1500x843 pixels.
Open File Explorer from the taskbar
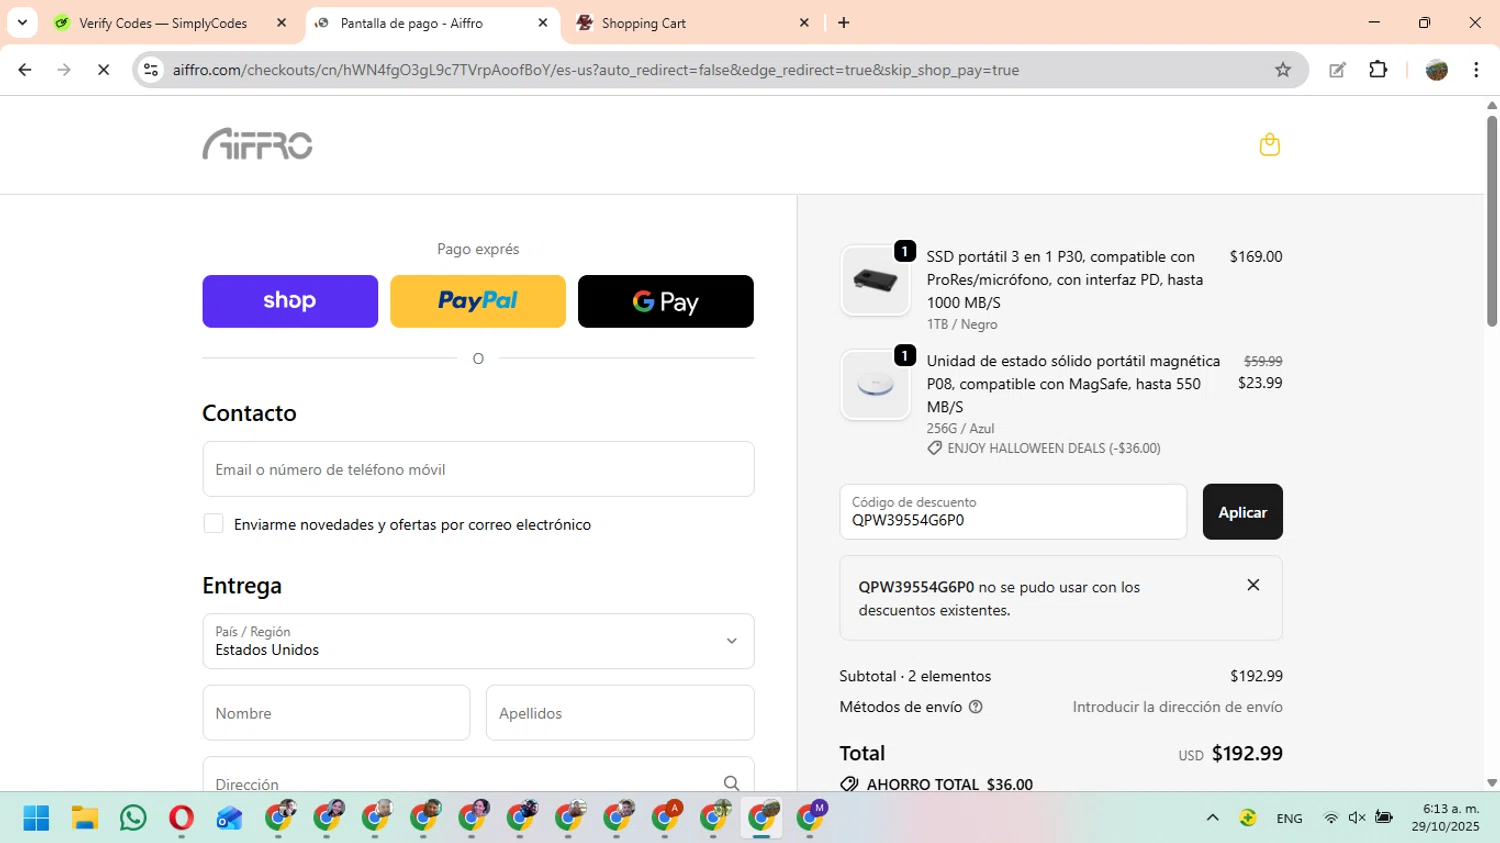85,818
